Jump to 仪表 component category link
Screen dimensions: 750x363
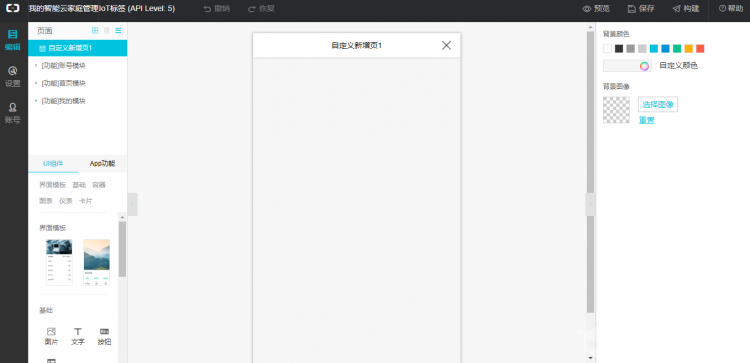(66, 201)
